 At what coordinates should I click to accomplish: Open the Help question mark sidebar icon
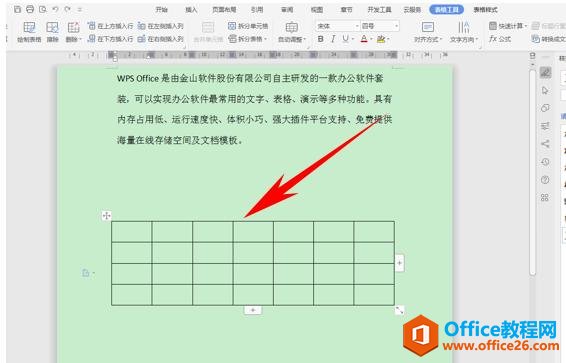click(x=545, y=179)
